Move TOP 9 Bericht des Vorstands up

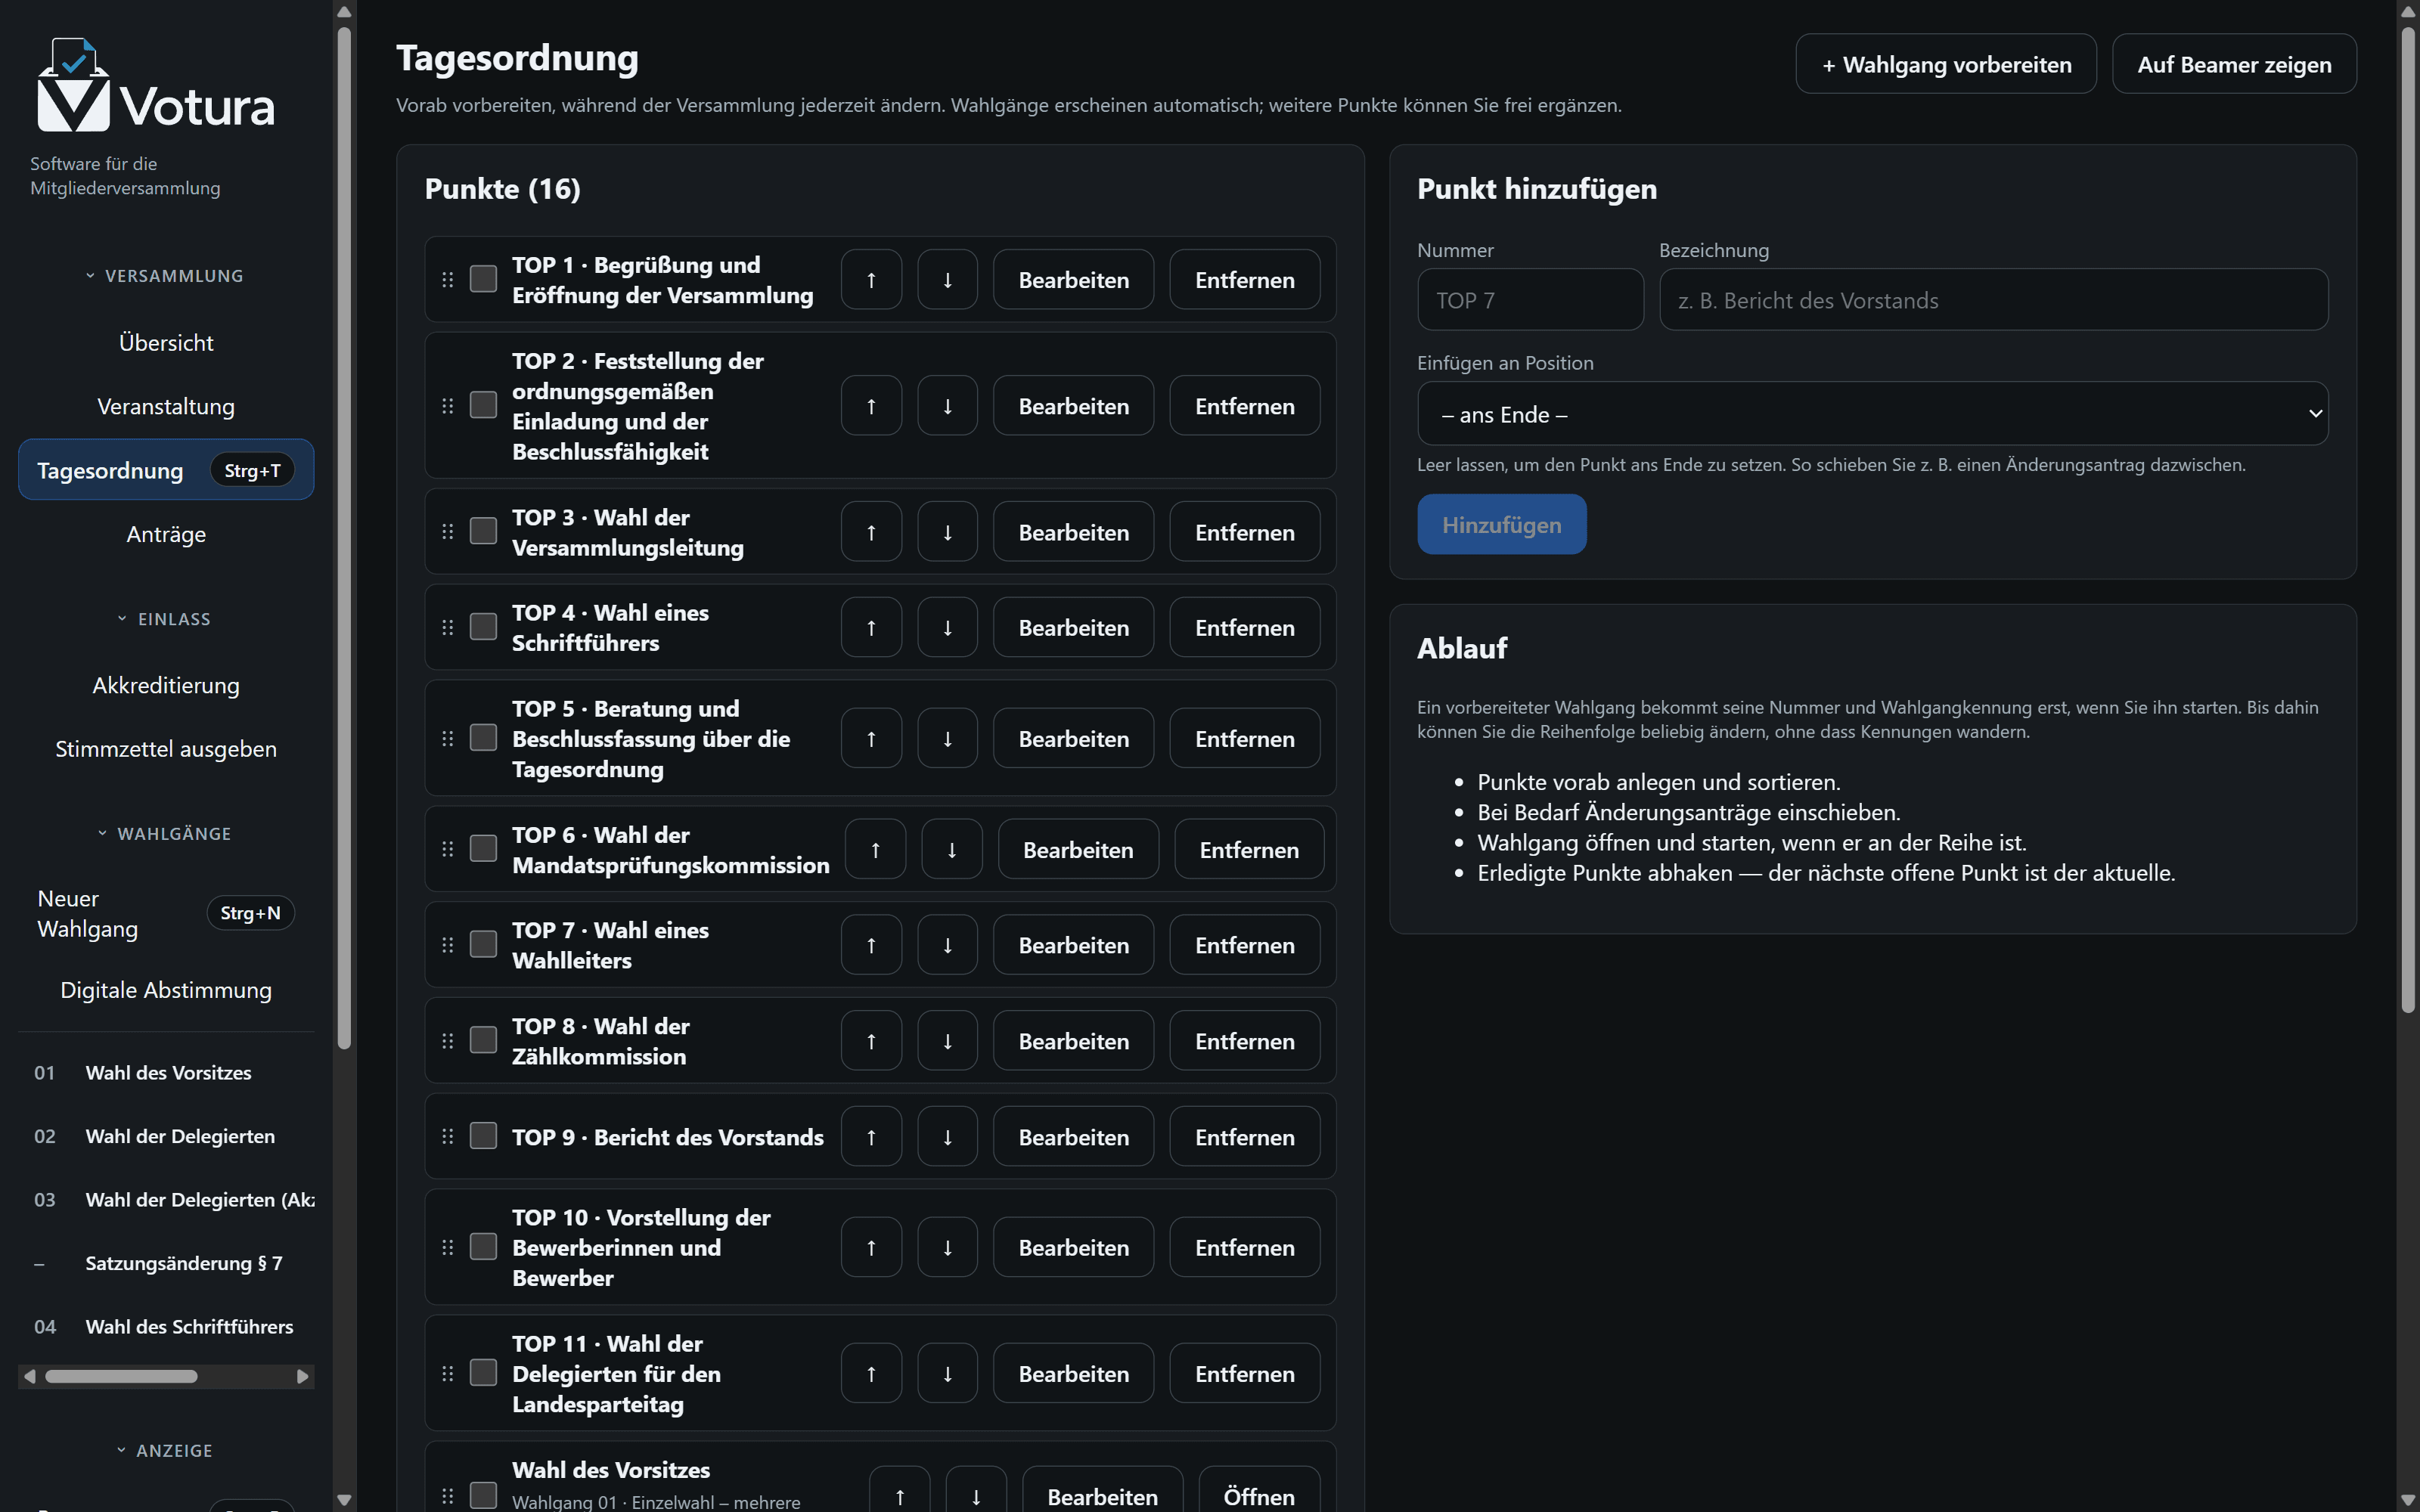(x=871, y=1137)
